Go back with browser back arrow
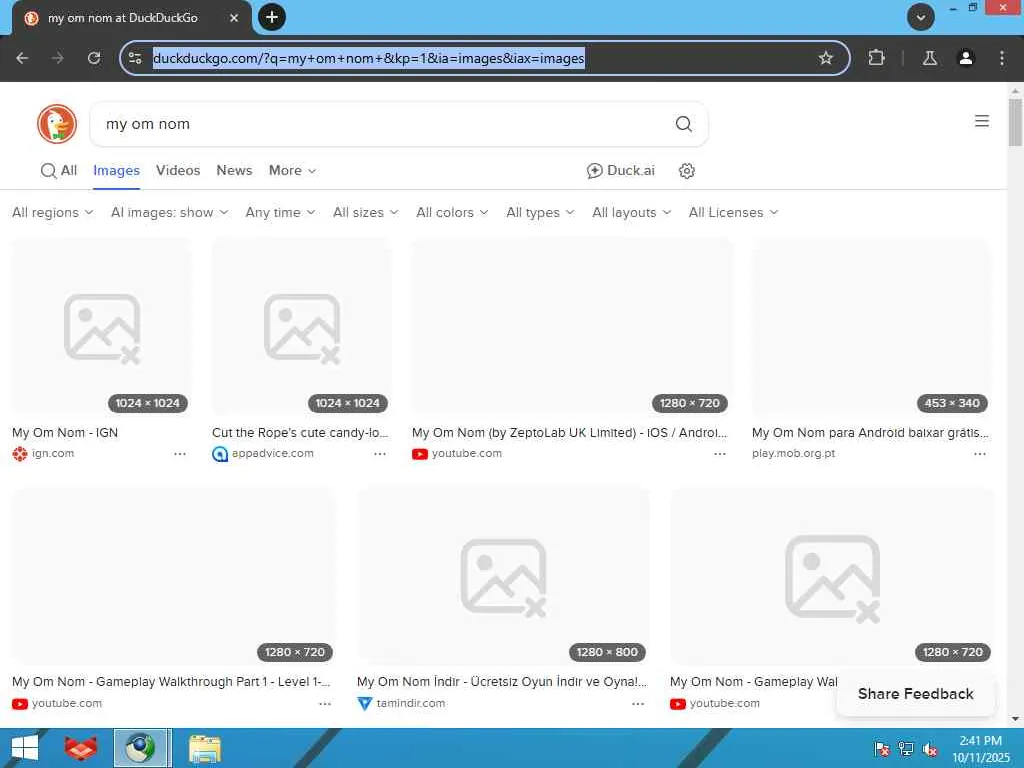Screen dimensions: 1024x768 (22, 58)
